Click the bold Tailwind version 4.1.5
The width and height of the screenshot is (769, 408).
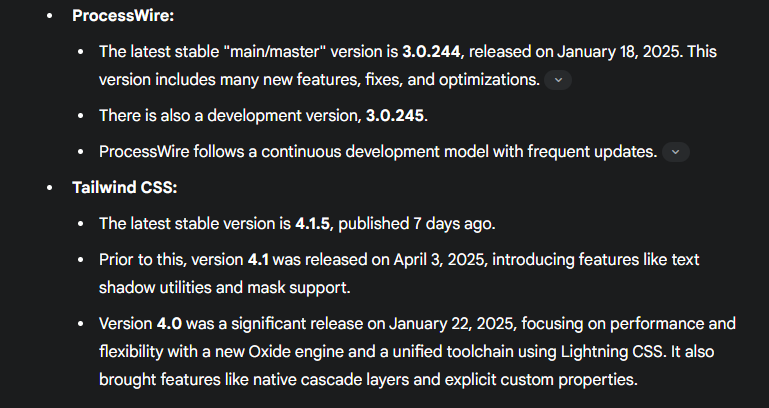click(x=312, y=224)
